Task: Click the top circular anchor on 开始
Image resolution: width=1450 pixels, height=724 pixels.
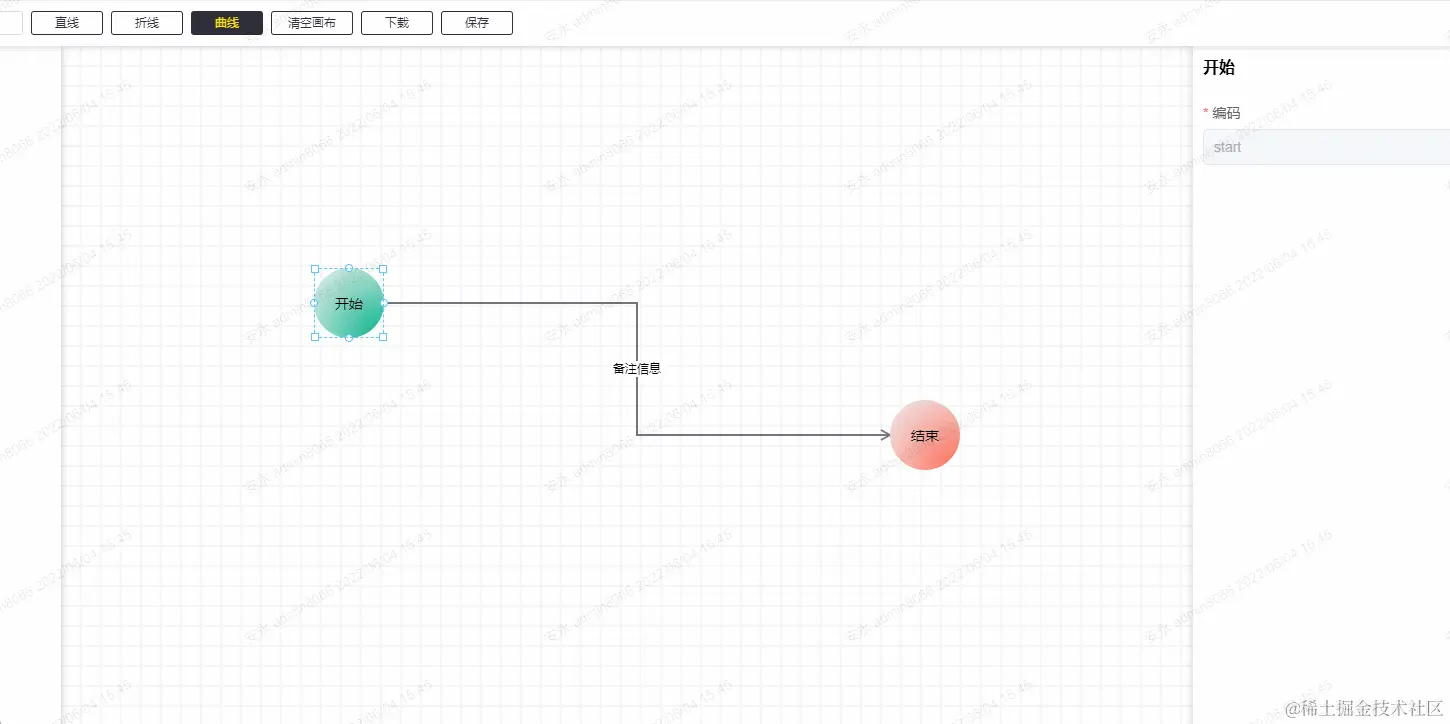Action: [x=349, y=268]
